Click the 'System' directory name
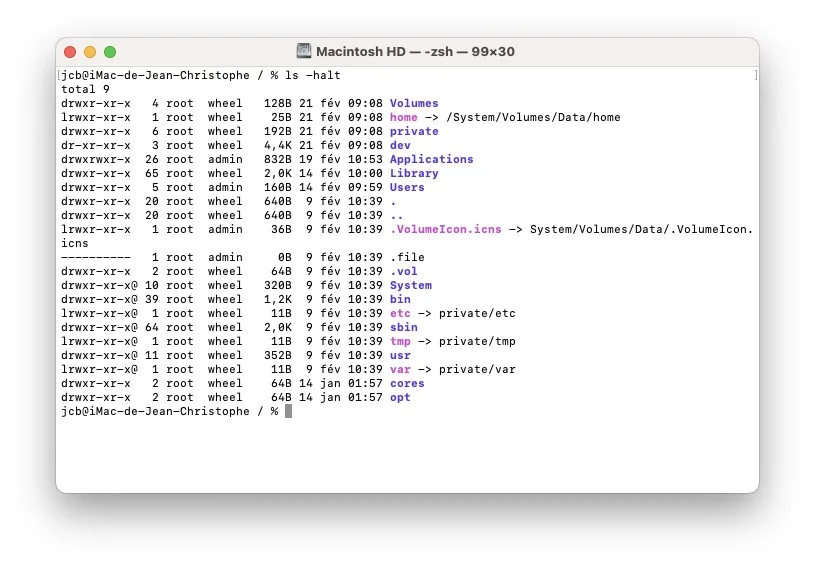 pos(411,286)
